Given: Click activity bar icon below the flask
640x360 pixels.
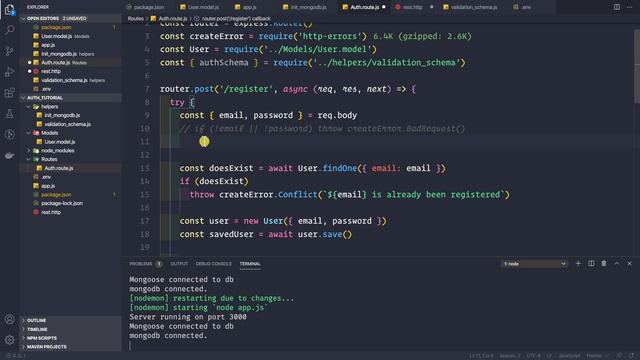Looking at the screenshot, I should click(x=9, y=134).
